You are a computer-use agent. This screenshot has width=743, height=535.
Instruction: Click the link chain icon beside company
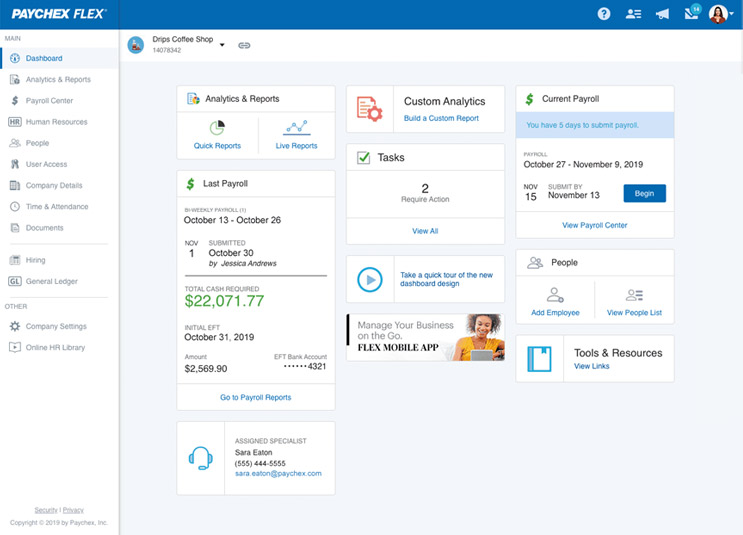(x=244, y=45)
